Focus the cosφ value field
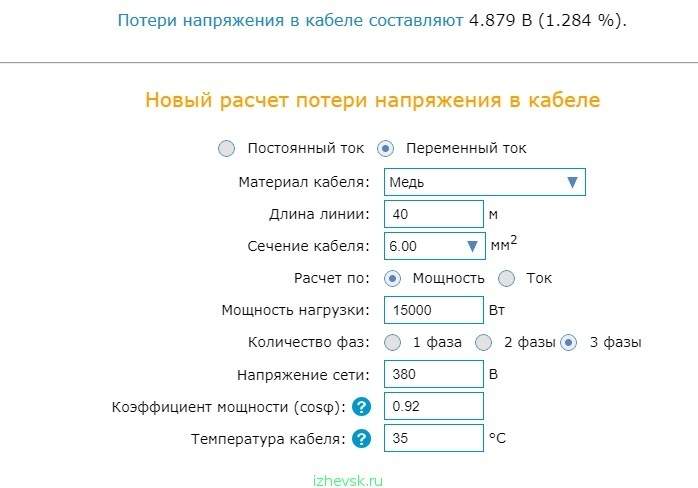The height and width of the screenshot is (488, 698). 434,406
